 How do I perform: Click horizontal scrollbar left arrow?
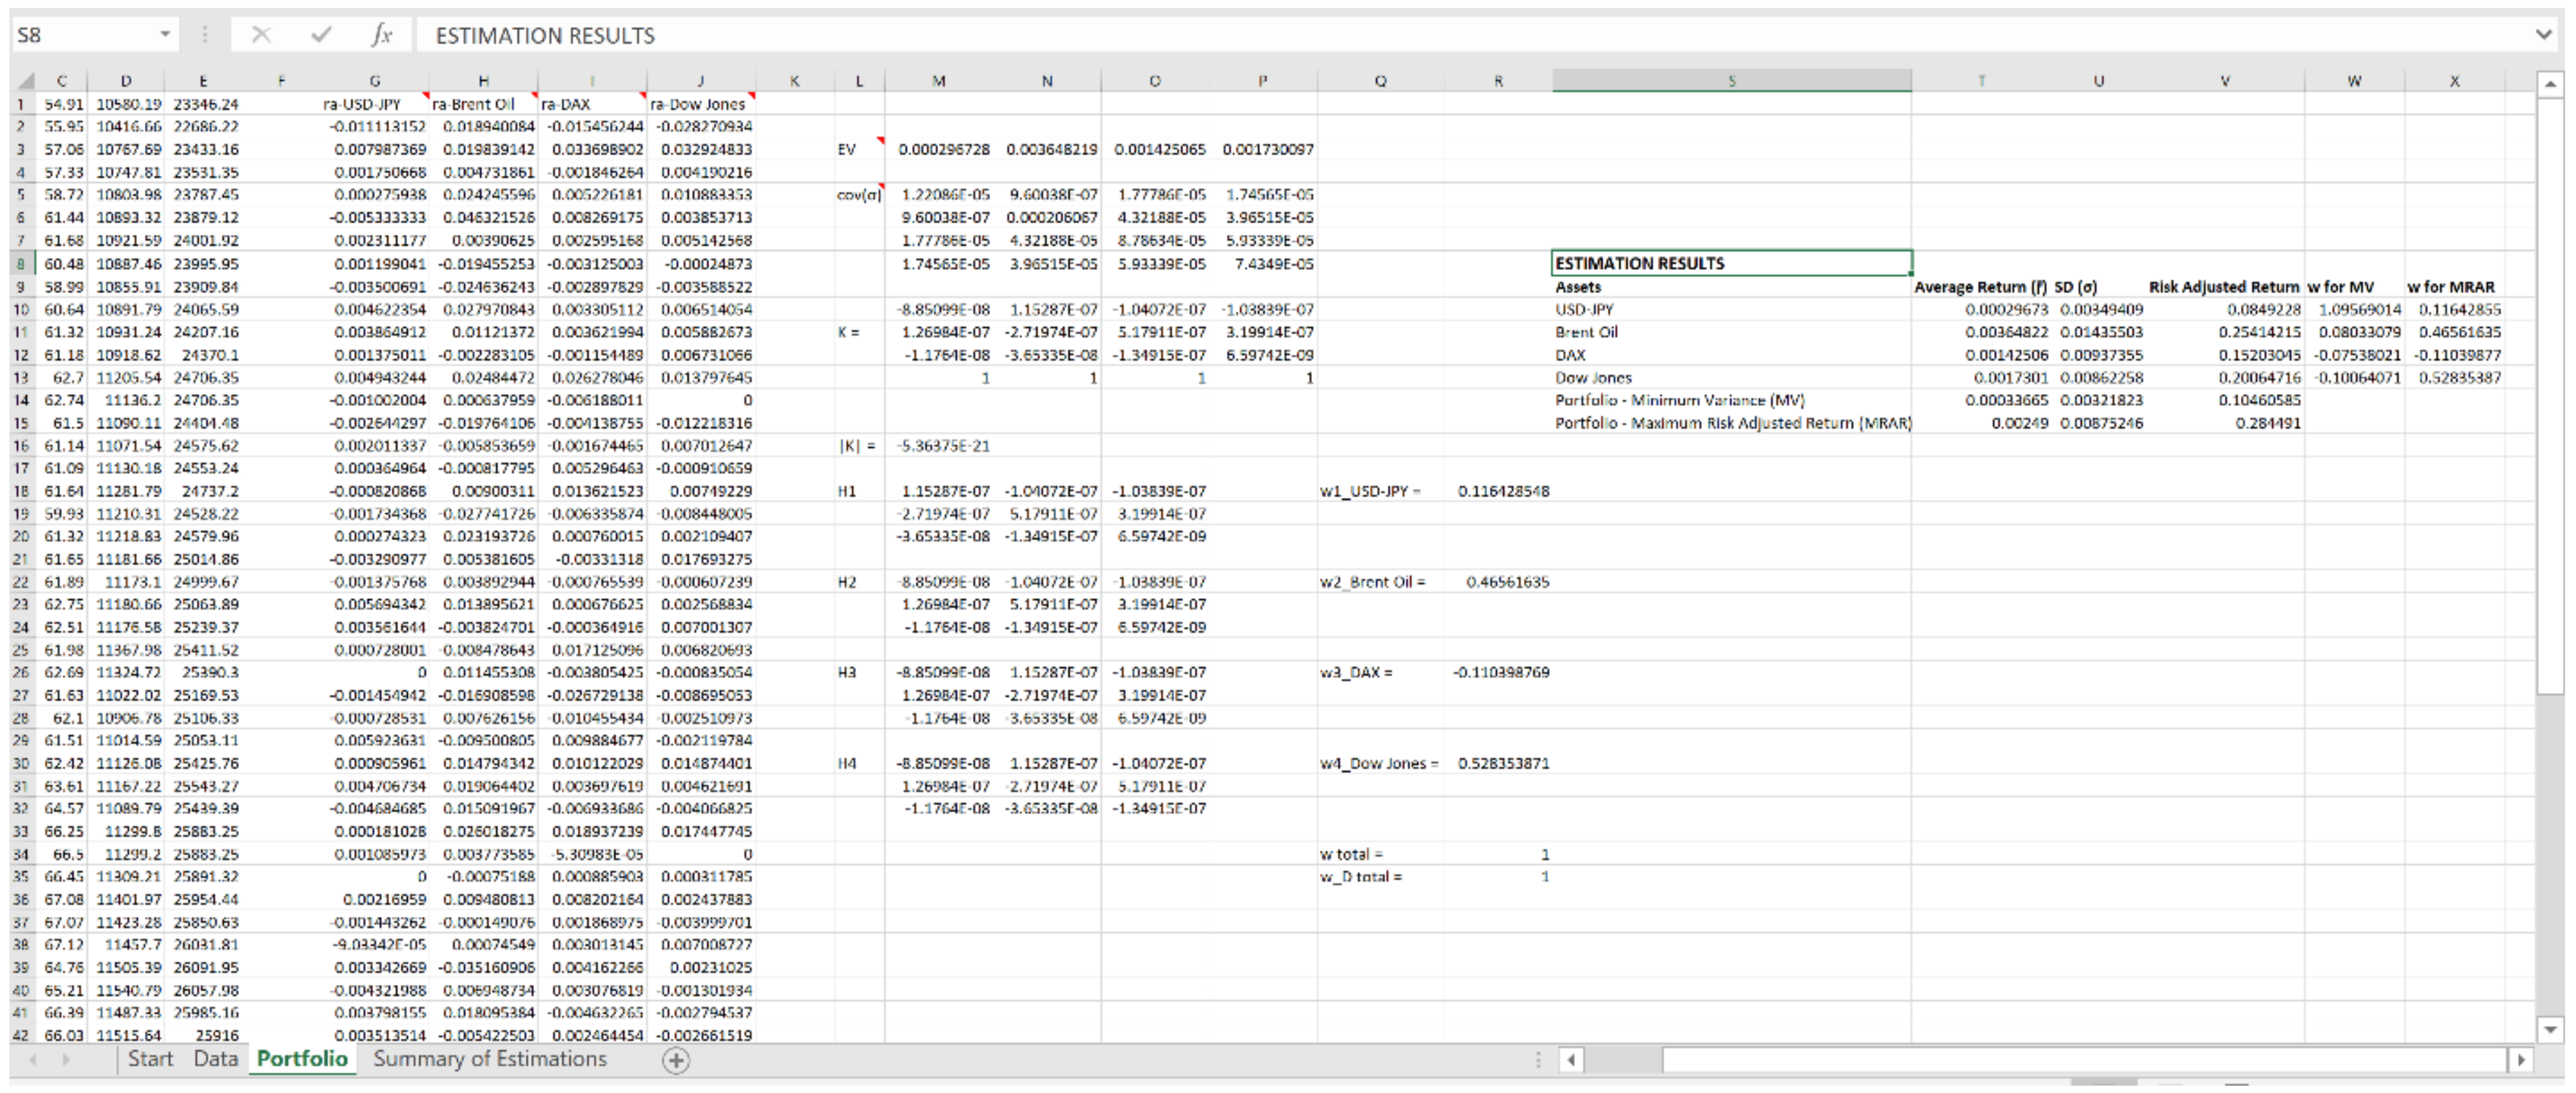(1572, 1060)
